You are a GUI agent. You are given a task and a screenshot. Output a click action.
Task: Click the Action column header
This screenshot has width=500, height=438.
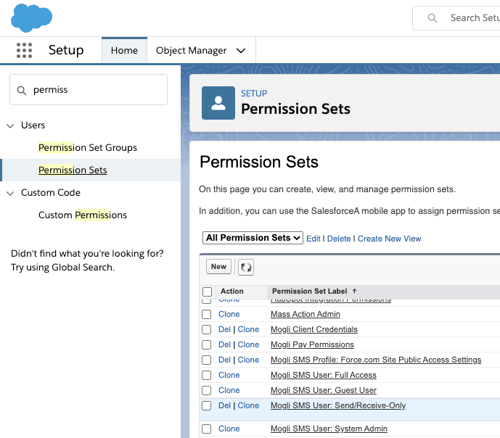coord(232,291)
